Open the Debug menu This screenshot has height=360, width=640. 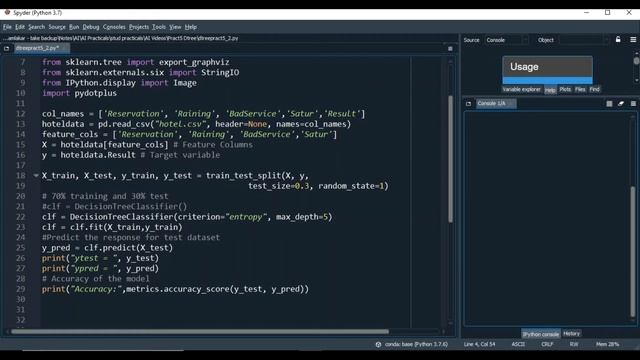(91, 27)
